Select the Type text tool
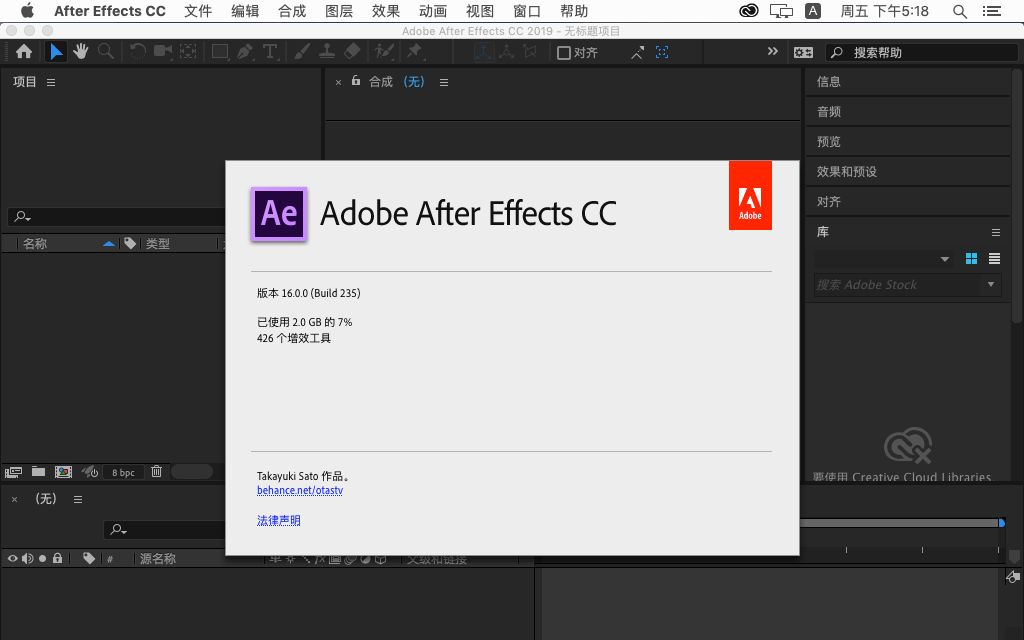The height and width of the screenshot is (640, 1024). coord(270,52)
